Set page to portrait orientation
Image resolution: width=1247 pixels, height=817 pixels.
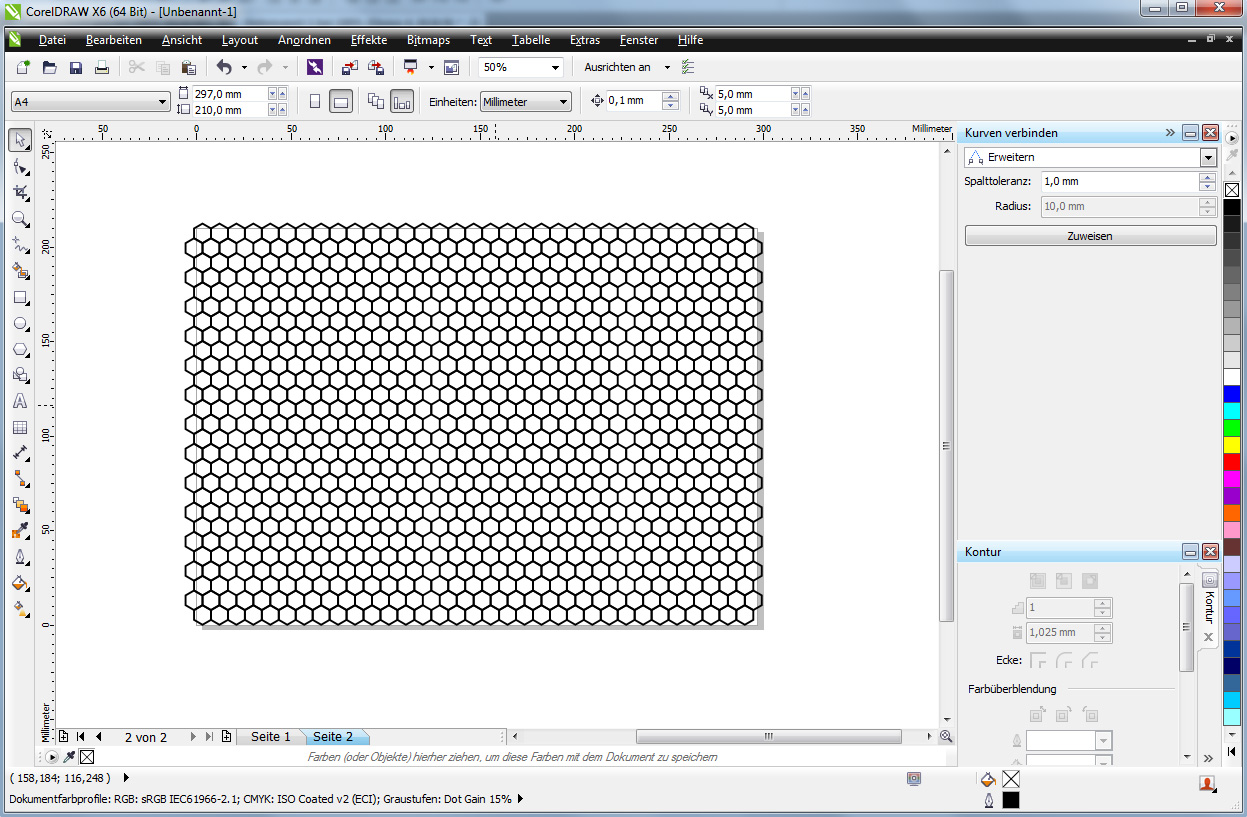coord(315,101)
